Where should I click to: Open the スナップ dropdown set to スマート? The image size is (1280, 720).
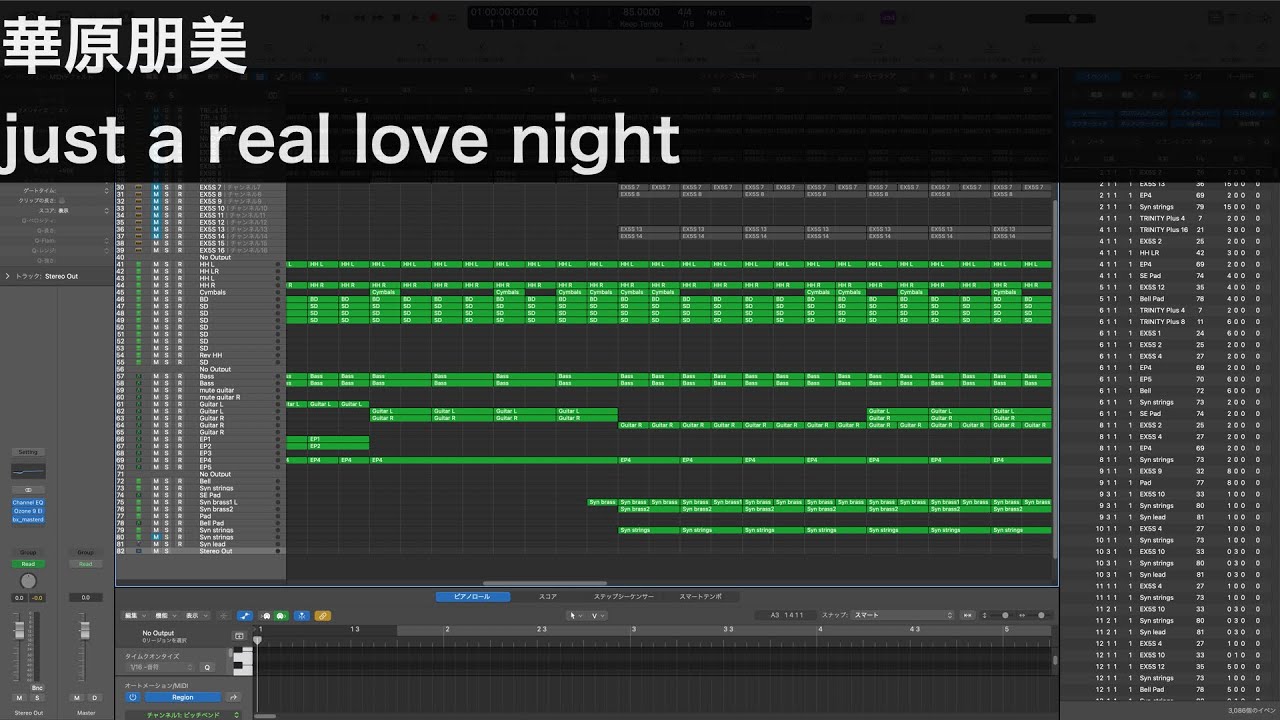[x=904, y=615]
